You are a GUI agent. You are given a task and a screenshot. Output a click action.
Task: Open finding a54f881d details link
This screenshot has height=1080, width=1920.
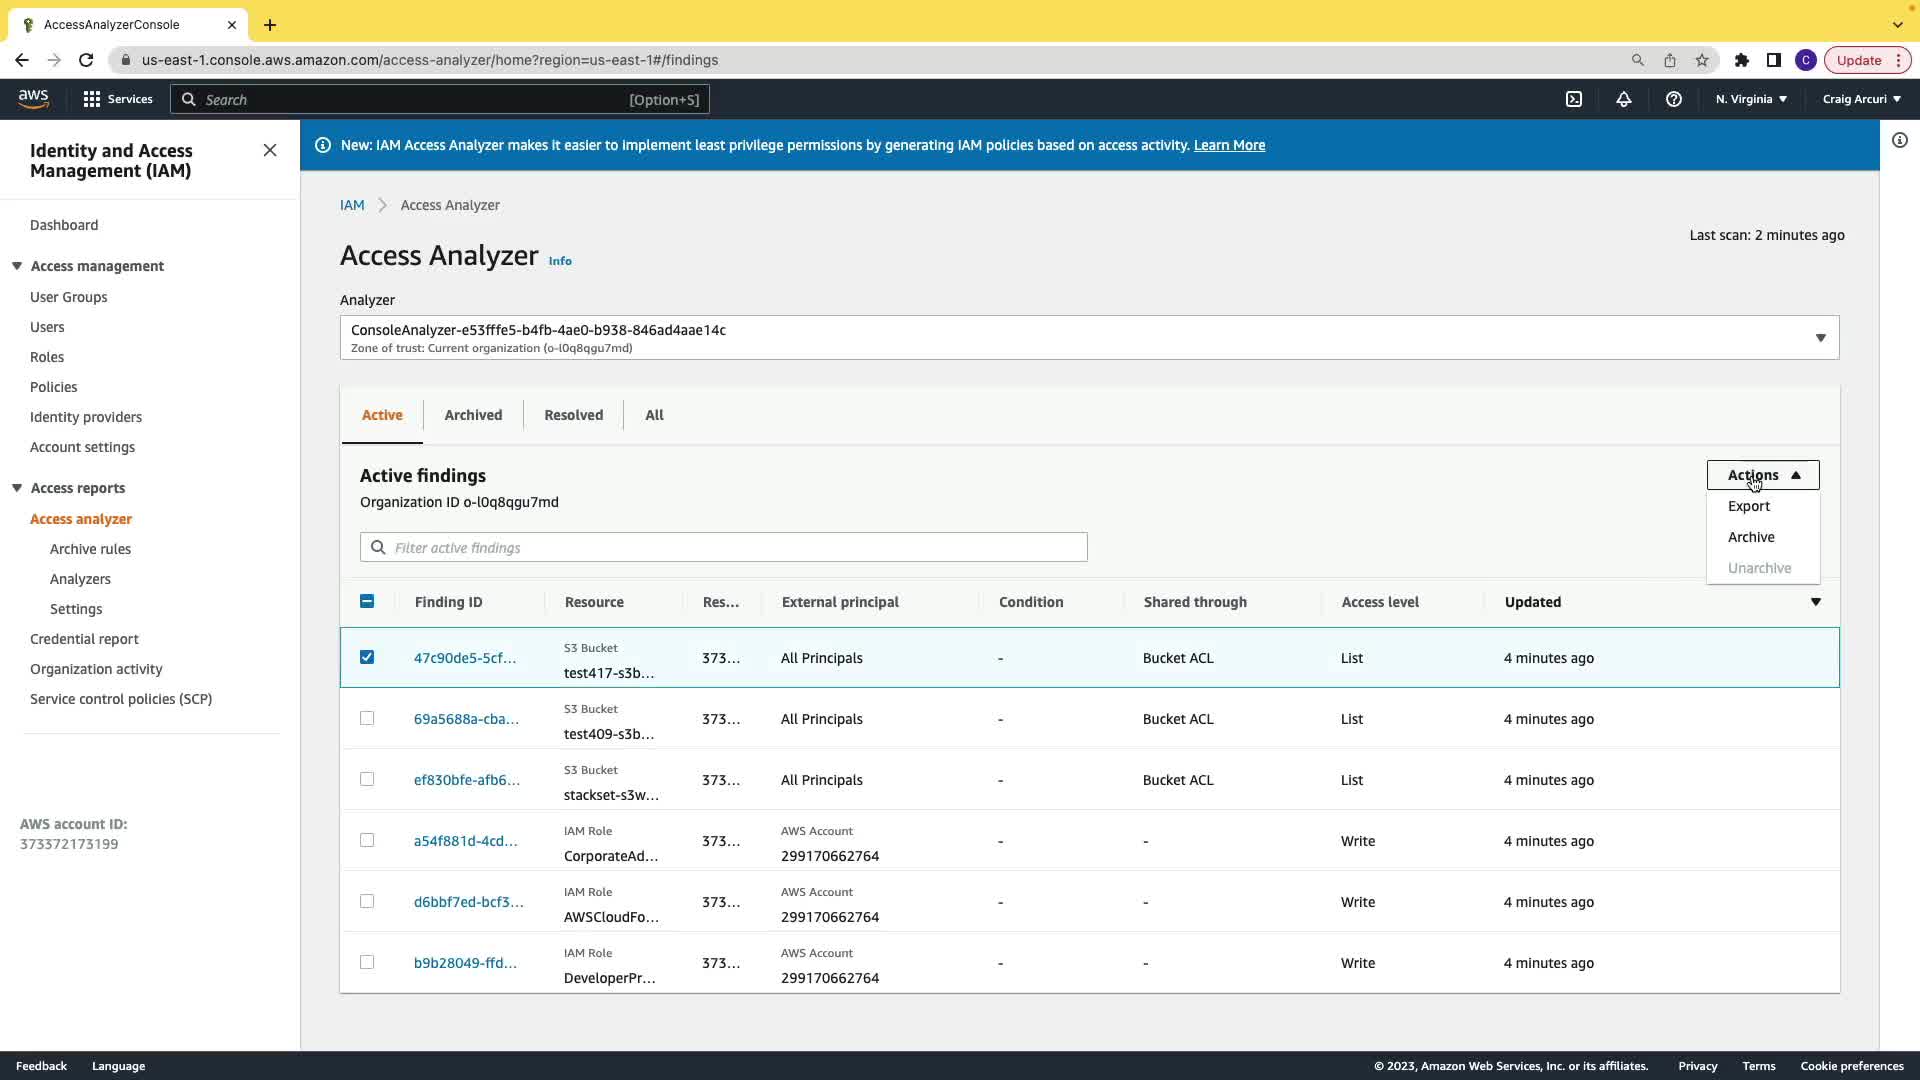[465, 841]
